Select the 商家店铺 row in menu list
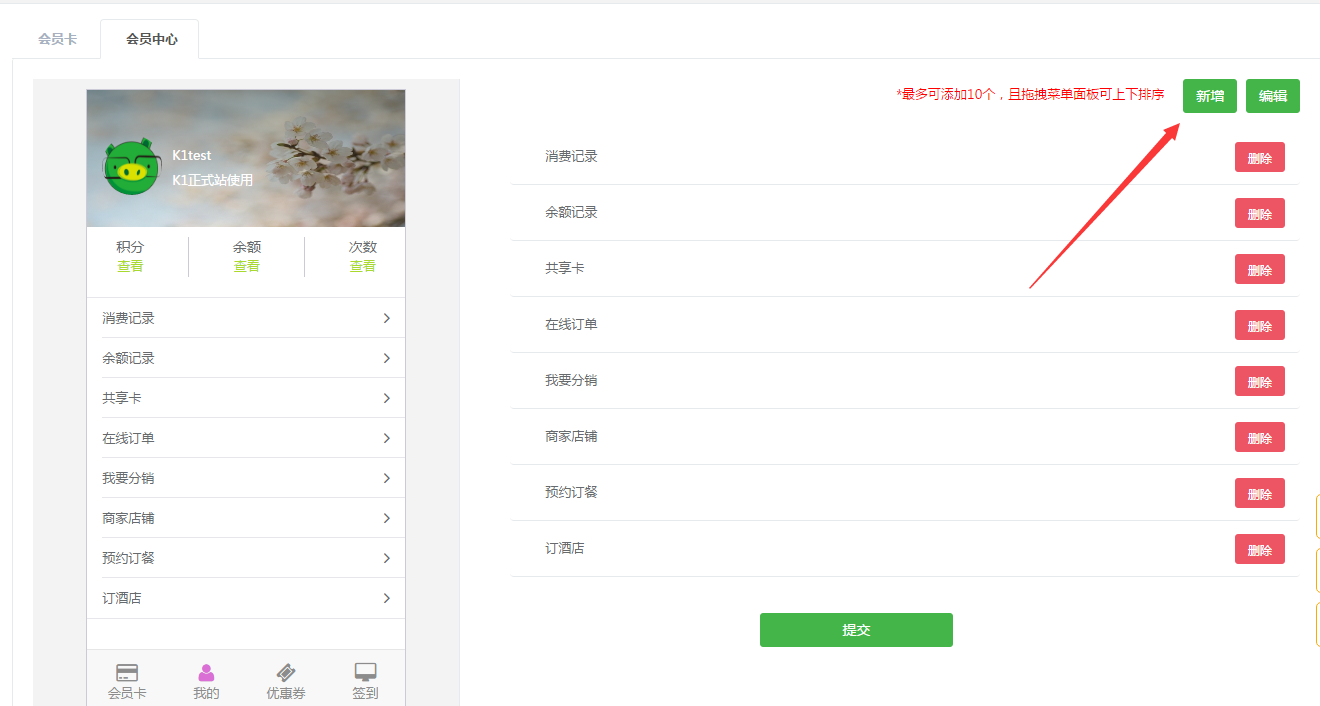1320x706 pixels. [x=905, y=437]
